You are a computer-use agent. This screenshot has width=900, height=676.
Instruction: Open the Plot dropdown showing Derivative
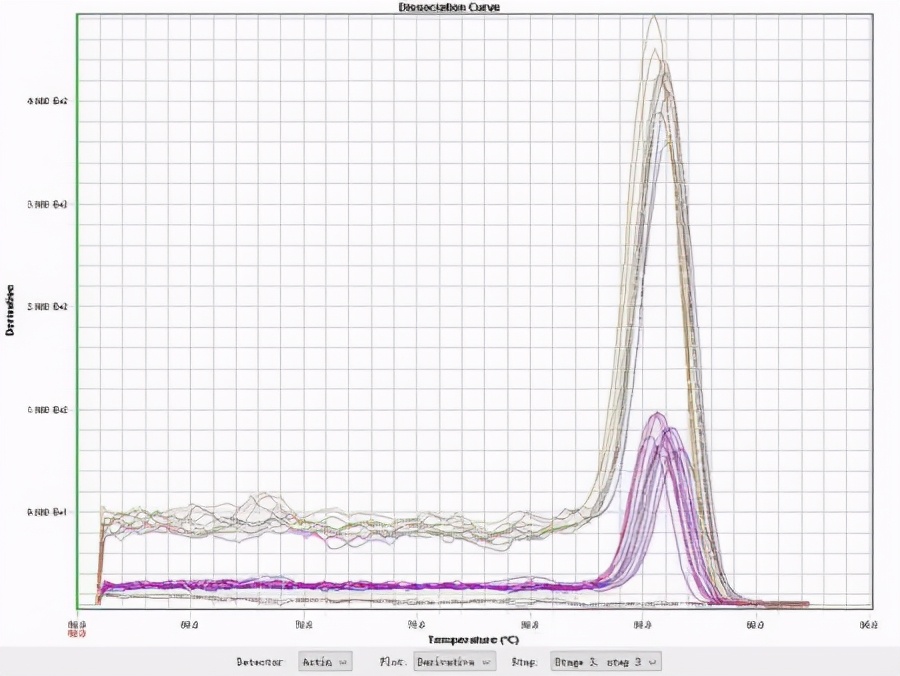(455, 662)
